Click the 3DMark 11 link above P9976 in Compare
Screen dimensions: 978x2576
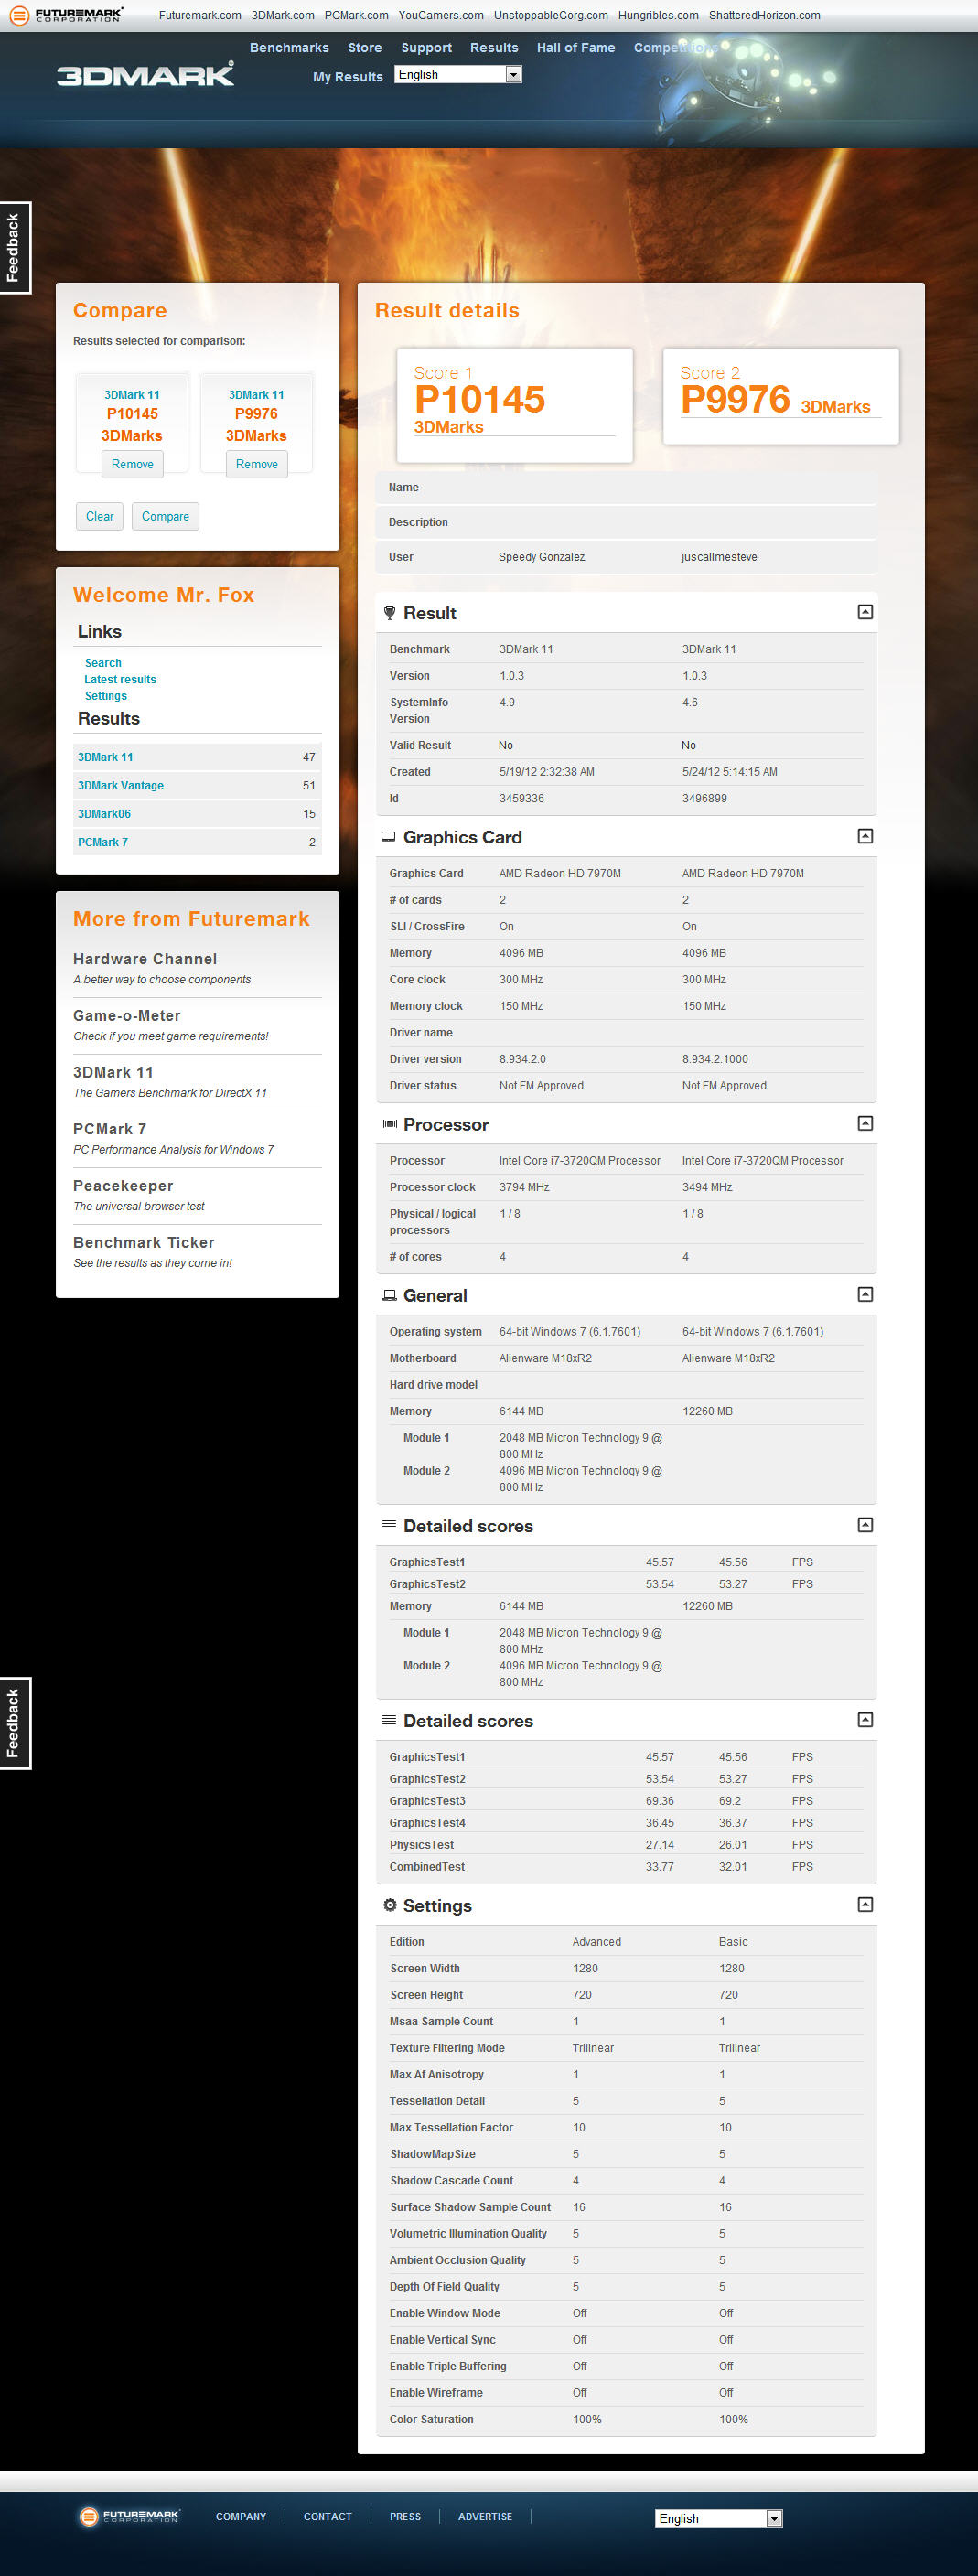click(256, 395)
